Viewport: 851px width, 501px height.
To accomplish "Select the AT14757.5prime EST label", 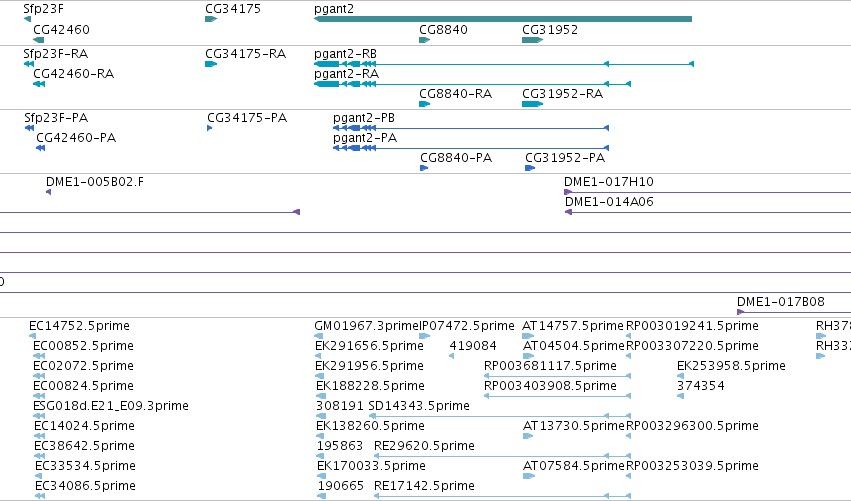I will [x=573, y=326].
